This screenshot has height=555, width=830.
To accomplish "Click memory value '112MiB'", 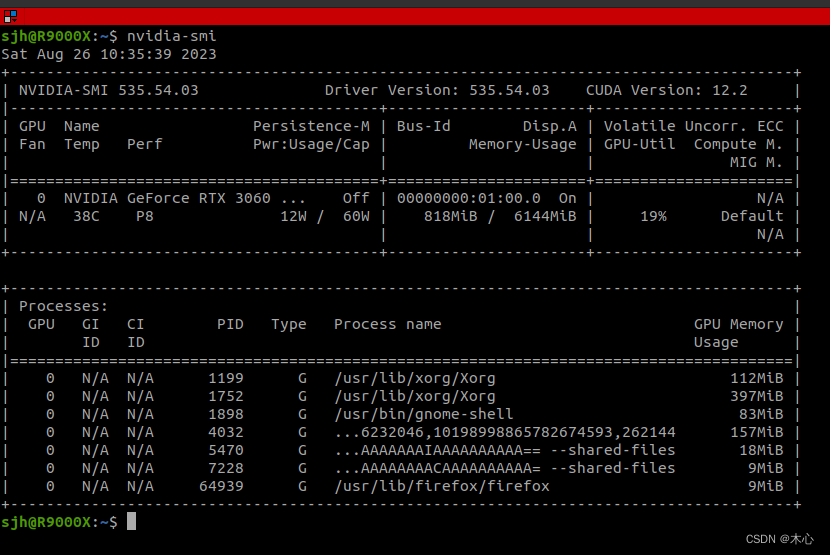I will click(x=756, y=379).
